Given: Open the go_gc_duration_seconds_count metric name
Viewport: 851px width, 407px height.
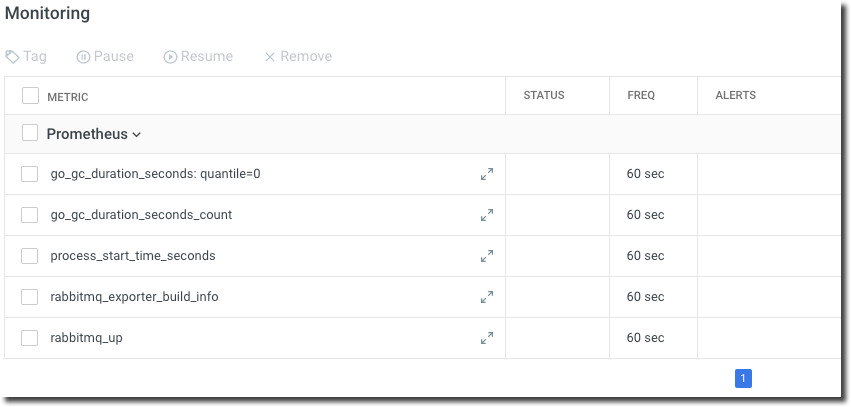Looking at the screenshot, I should point(141,215).
